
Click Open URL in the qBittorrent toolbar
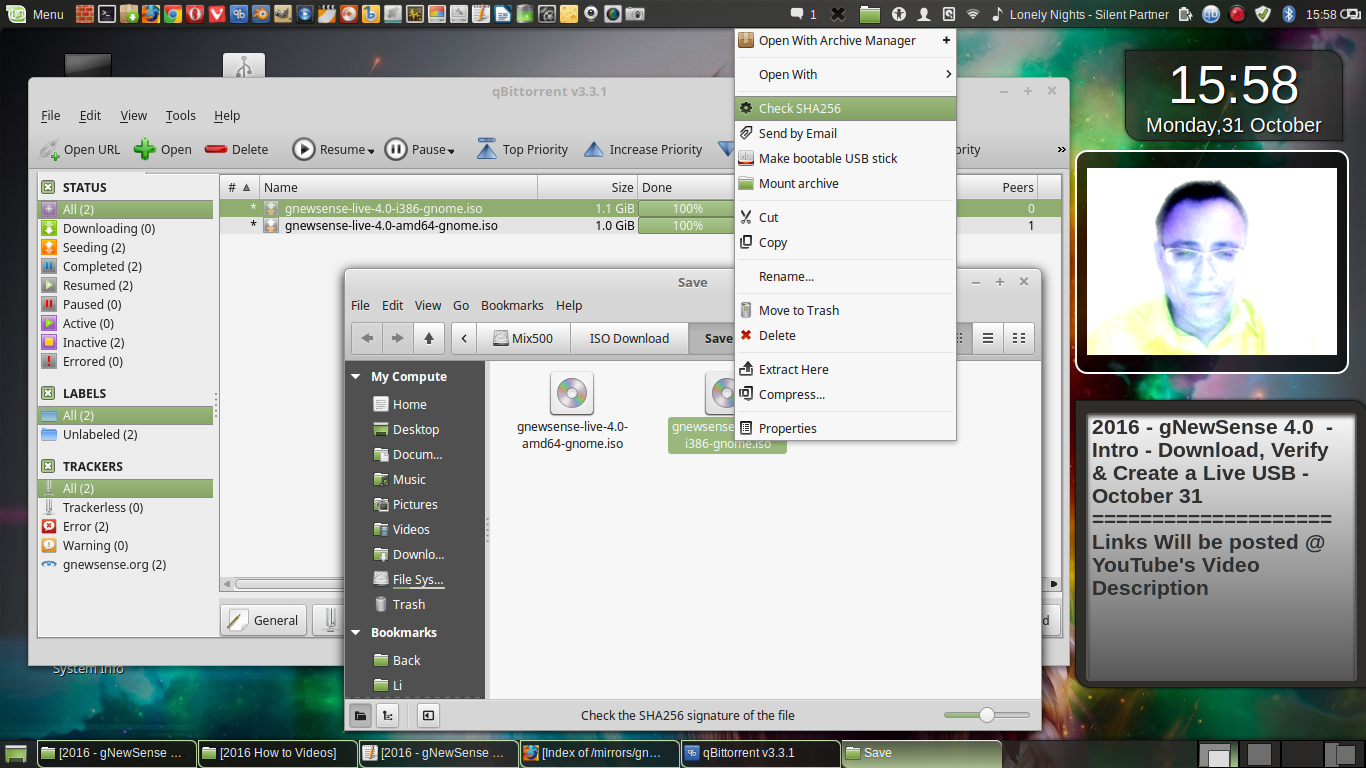(80, 150)
